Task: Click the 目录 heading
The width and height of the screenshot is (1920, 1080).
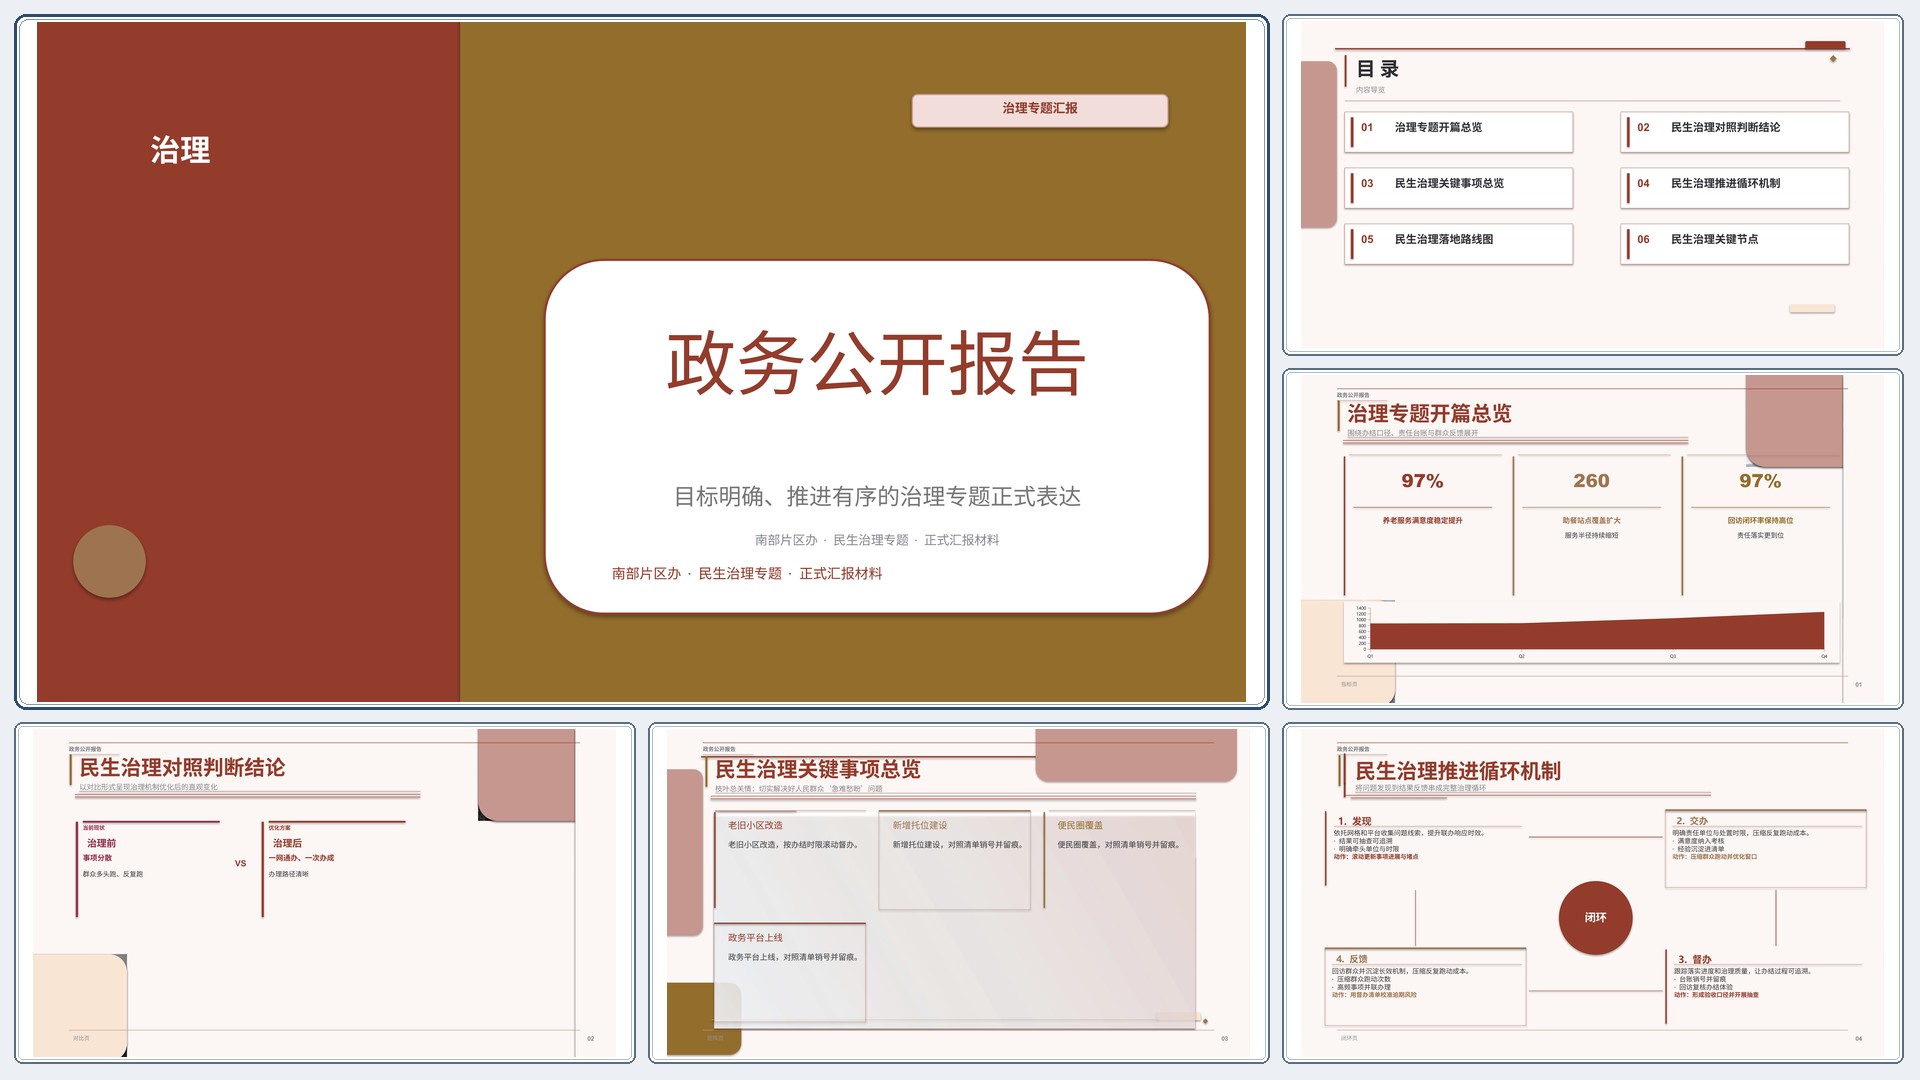Action: 1378,70
